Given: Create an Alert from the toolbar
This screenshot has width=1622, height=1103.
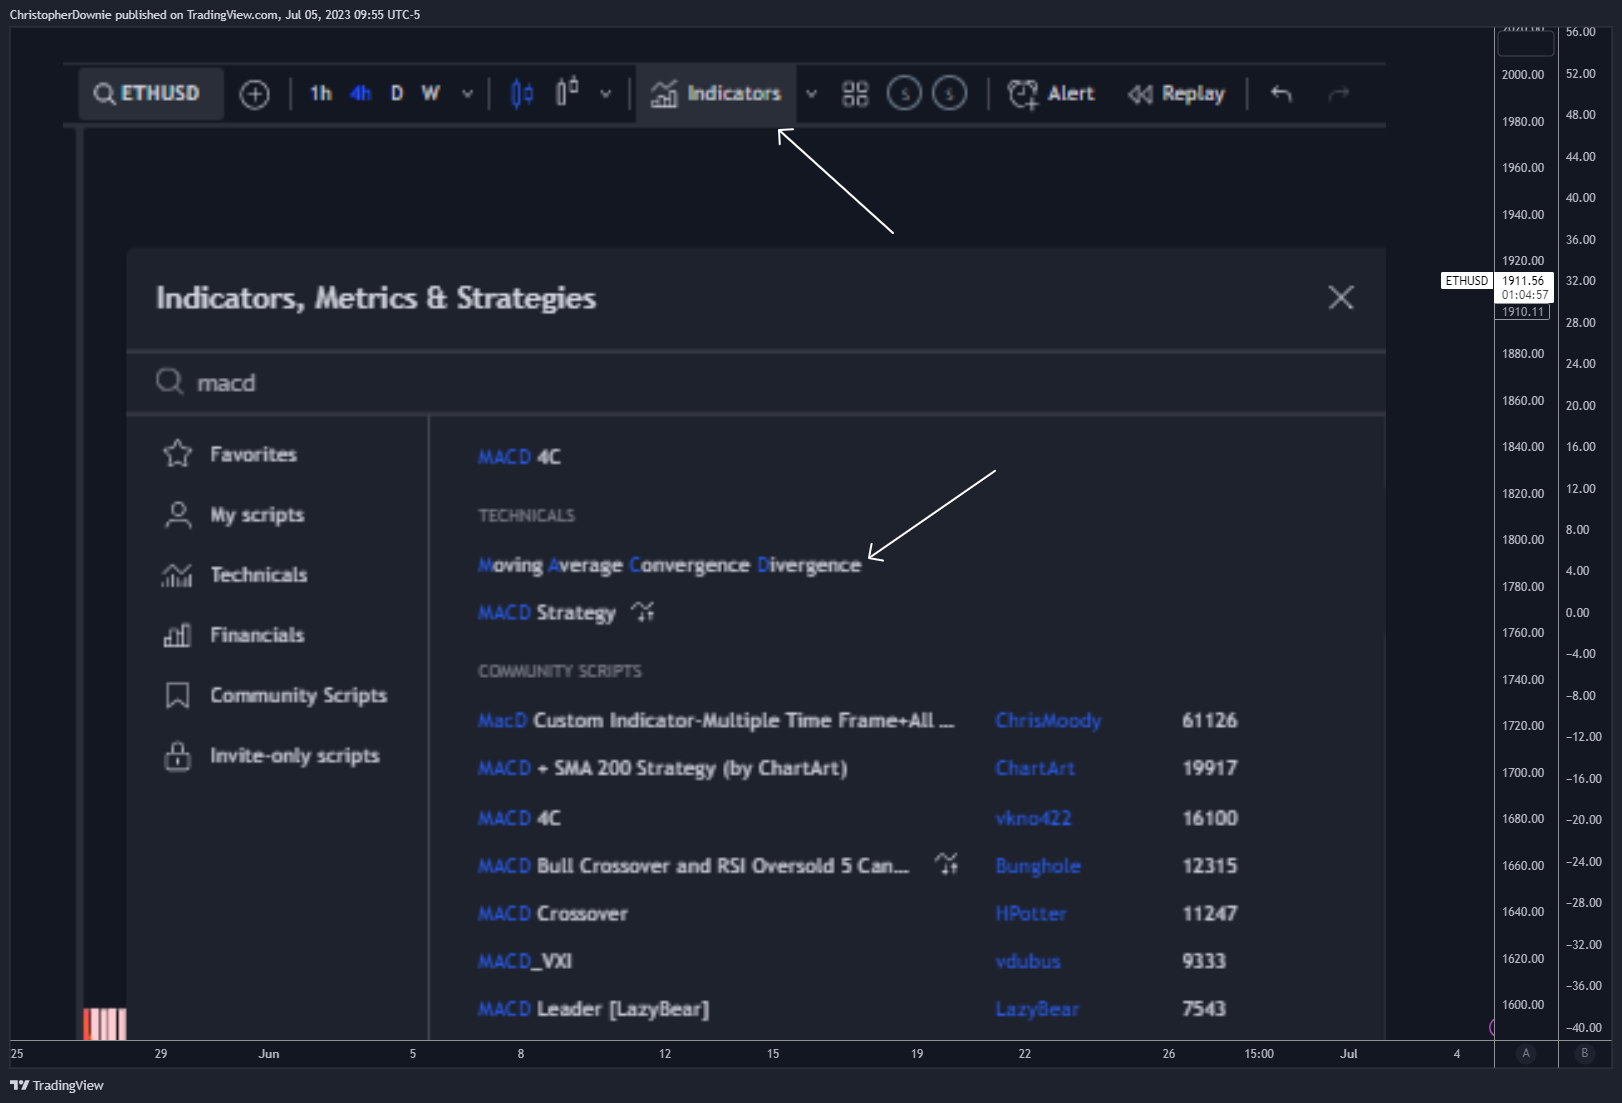Looking at the screenshot, I should [x=1051, y=93].
